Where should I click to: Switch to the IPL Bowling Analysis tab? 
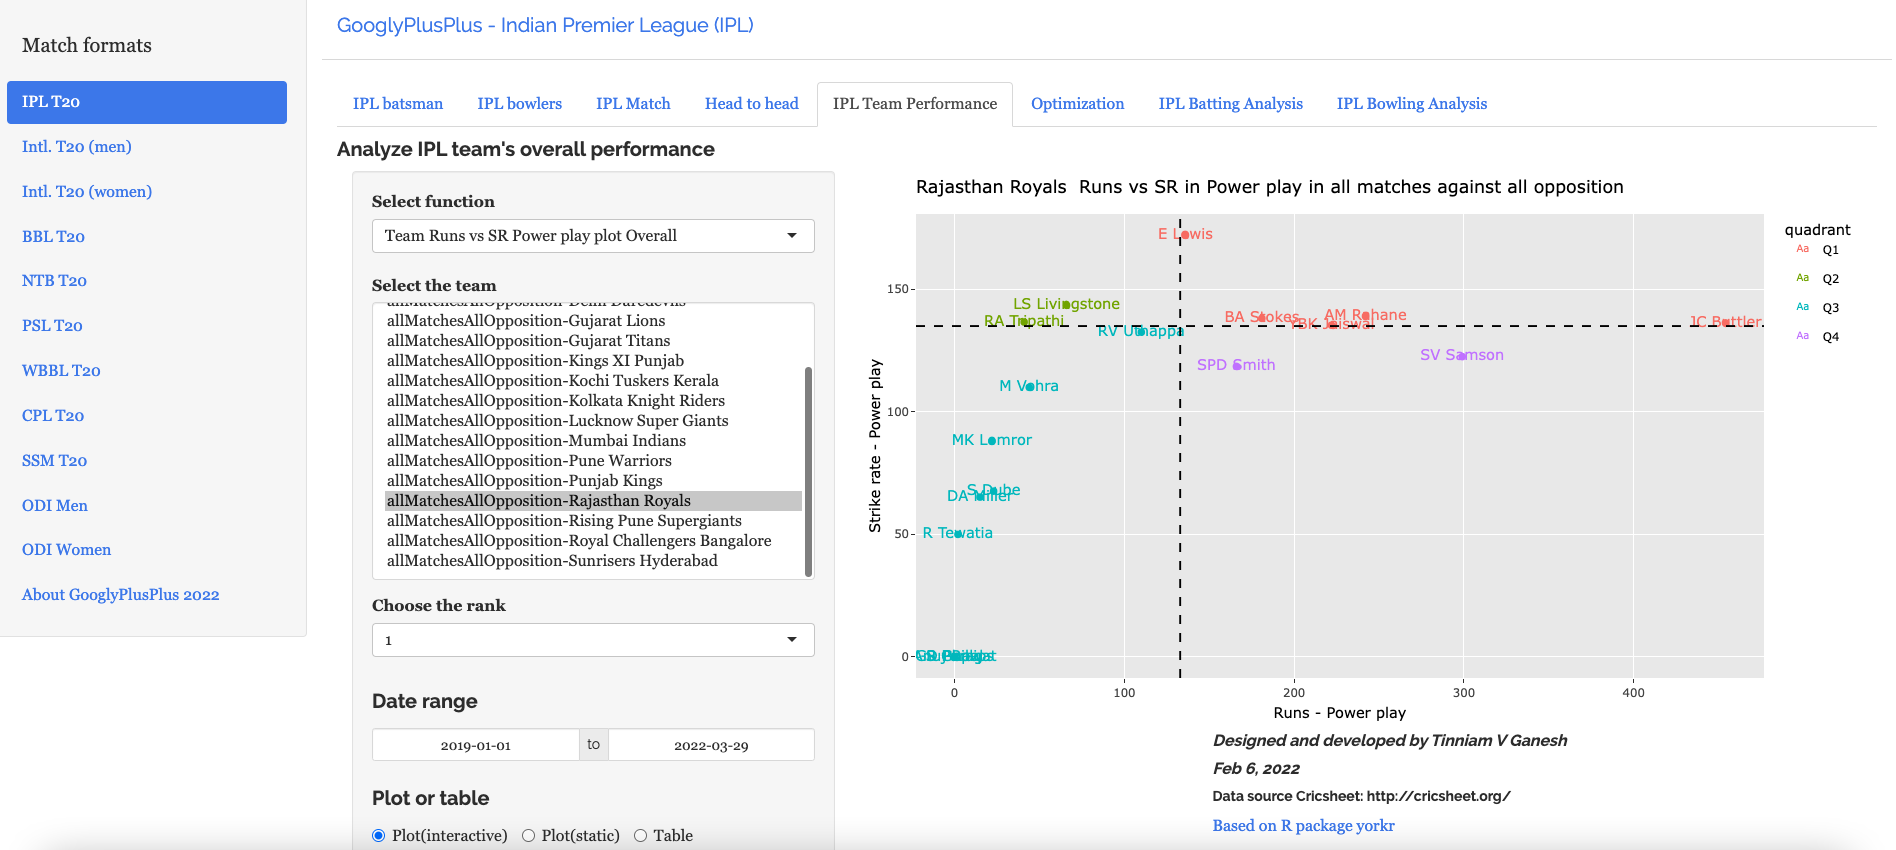1411,104
